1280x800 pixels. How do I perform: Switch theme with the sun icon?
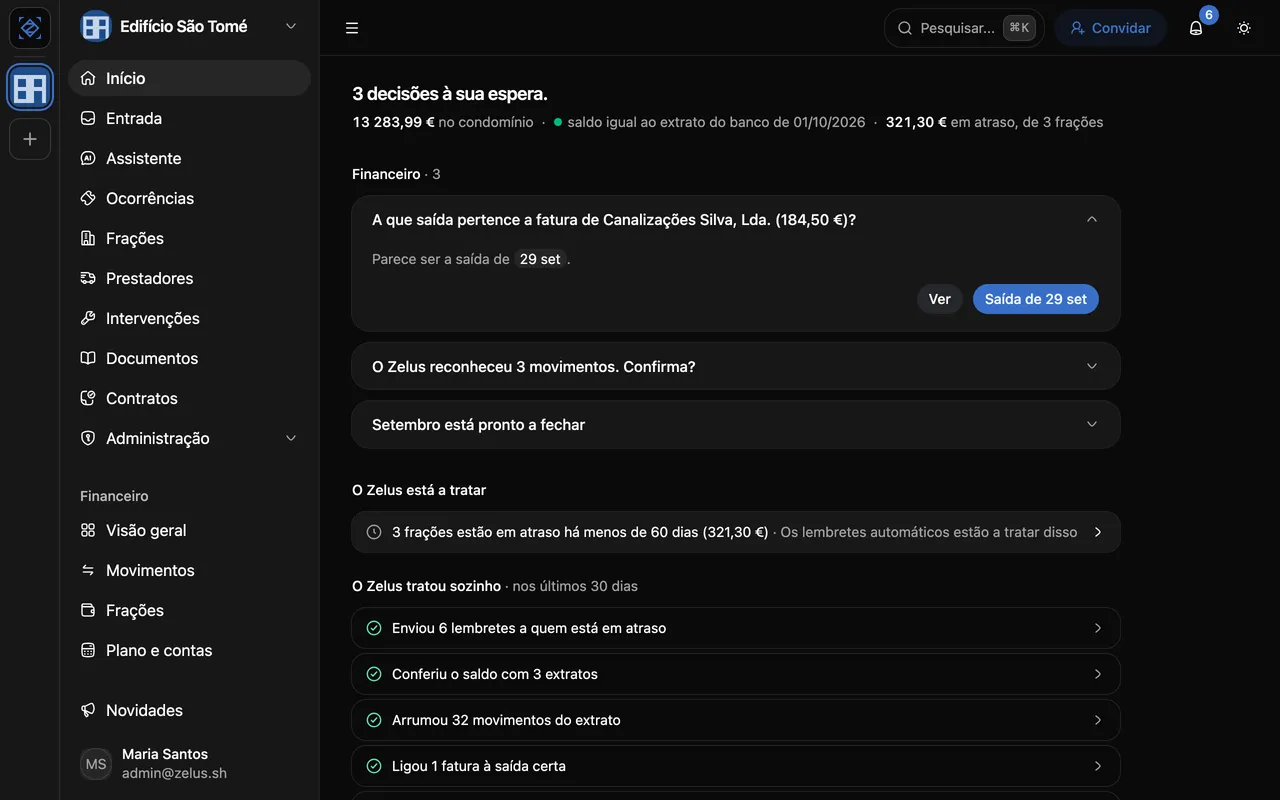[x=1244, y=28]
